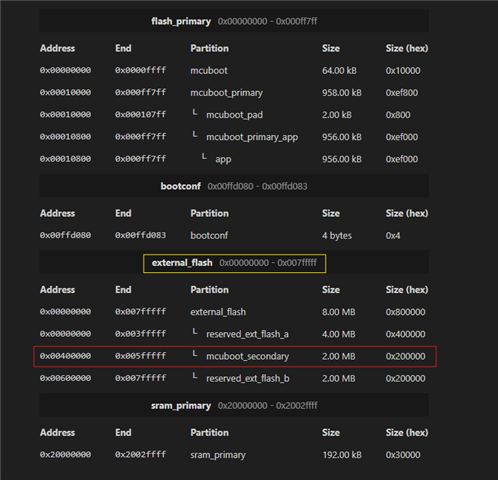This screenshot has height=480, width=498.
Task: Click the app nested tree branch icon
Action: coord(204,156)
